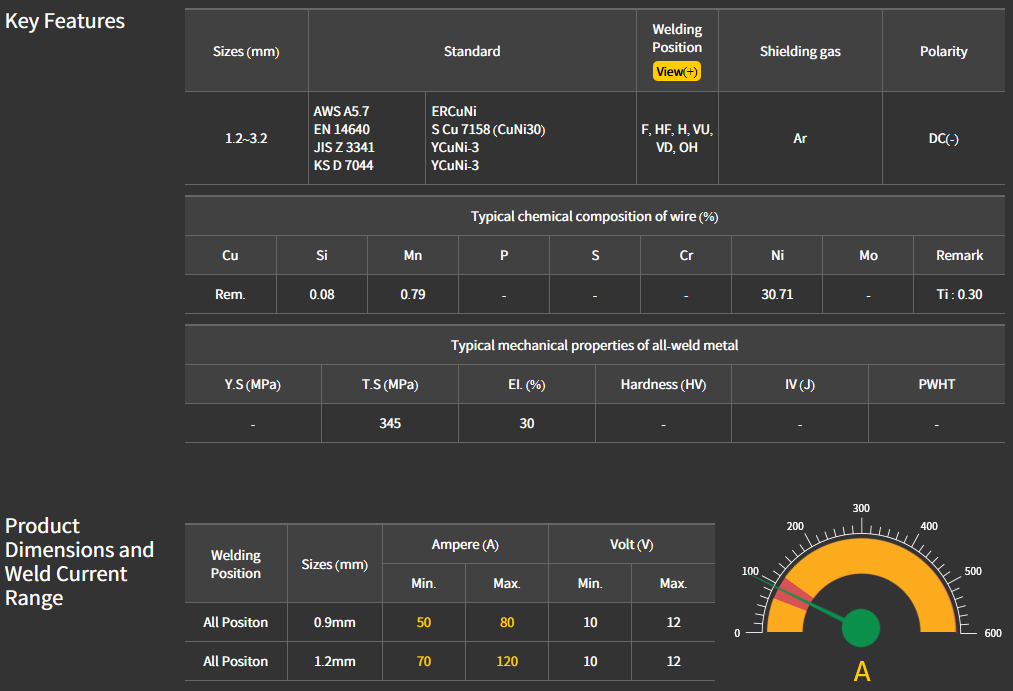Viewport: 1013px width, 691px height.
Task: Click the yellow View(+) welding position button
Action: (677, 72)
